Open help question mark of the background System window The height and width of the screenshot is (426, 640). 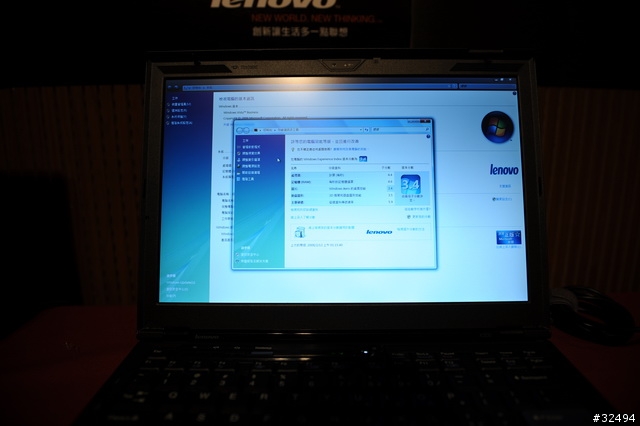click(x=514, y=93)
